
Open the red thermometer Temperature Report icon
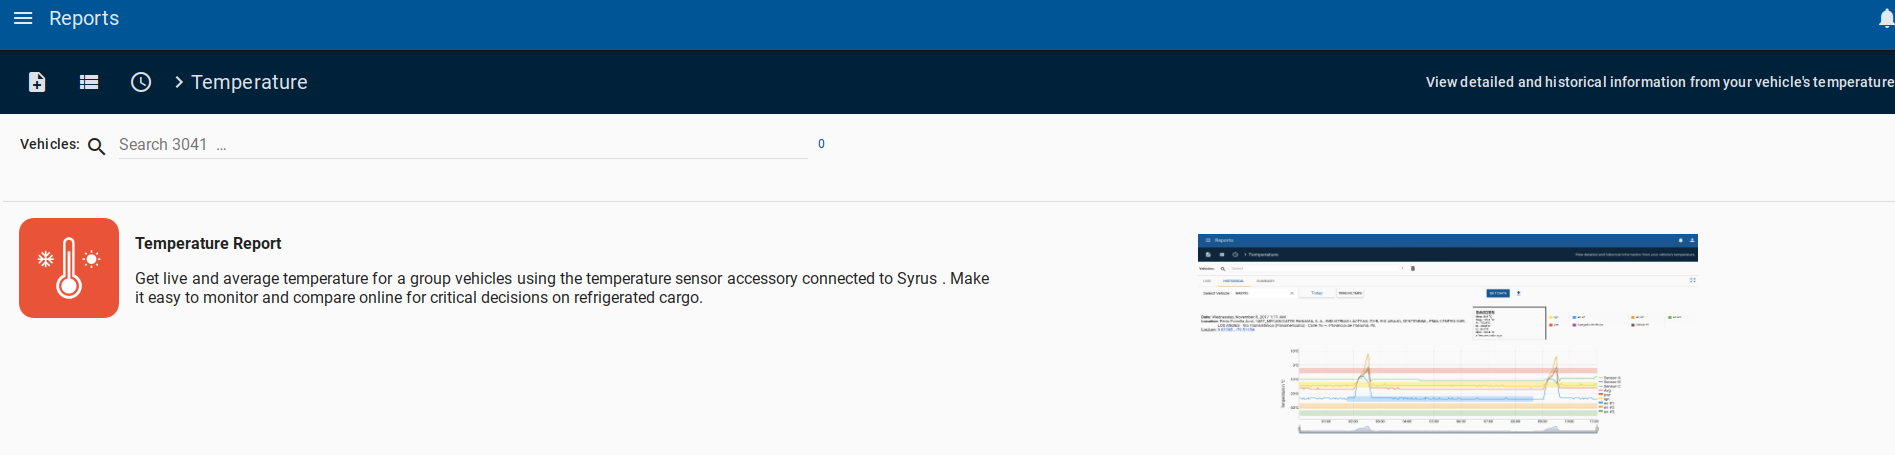coord(69,268)
